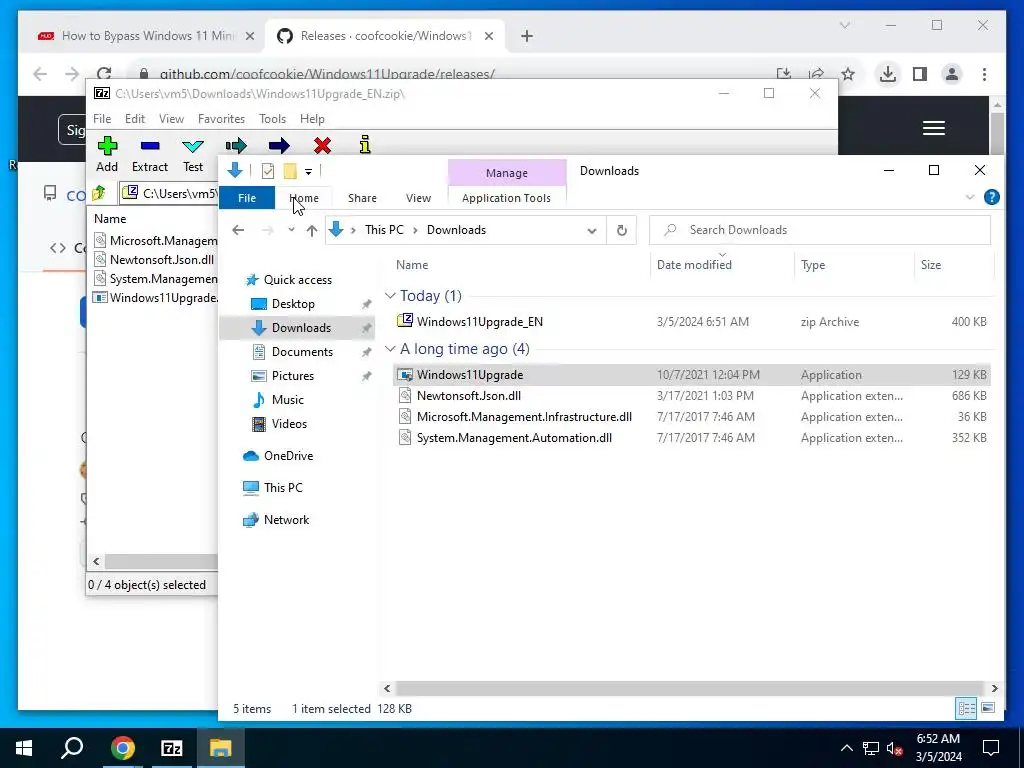Switch to Large icons view in status bar
Screen dimensions: 1024x768
[988, 709]
